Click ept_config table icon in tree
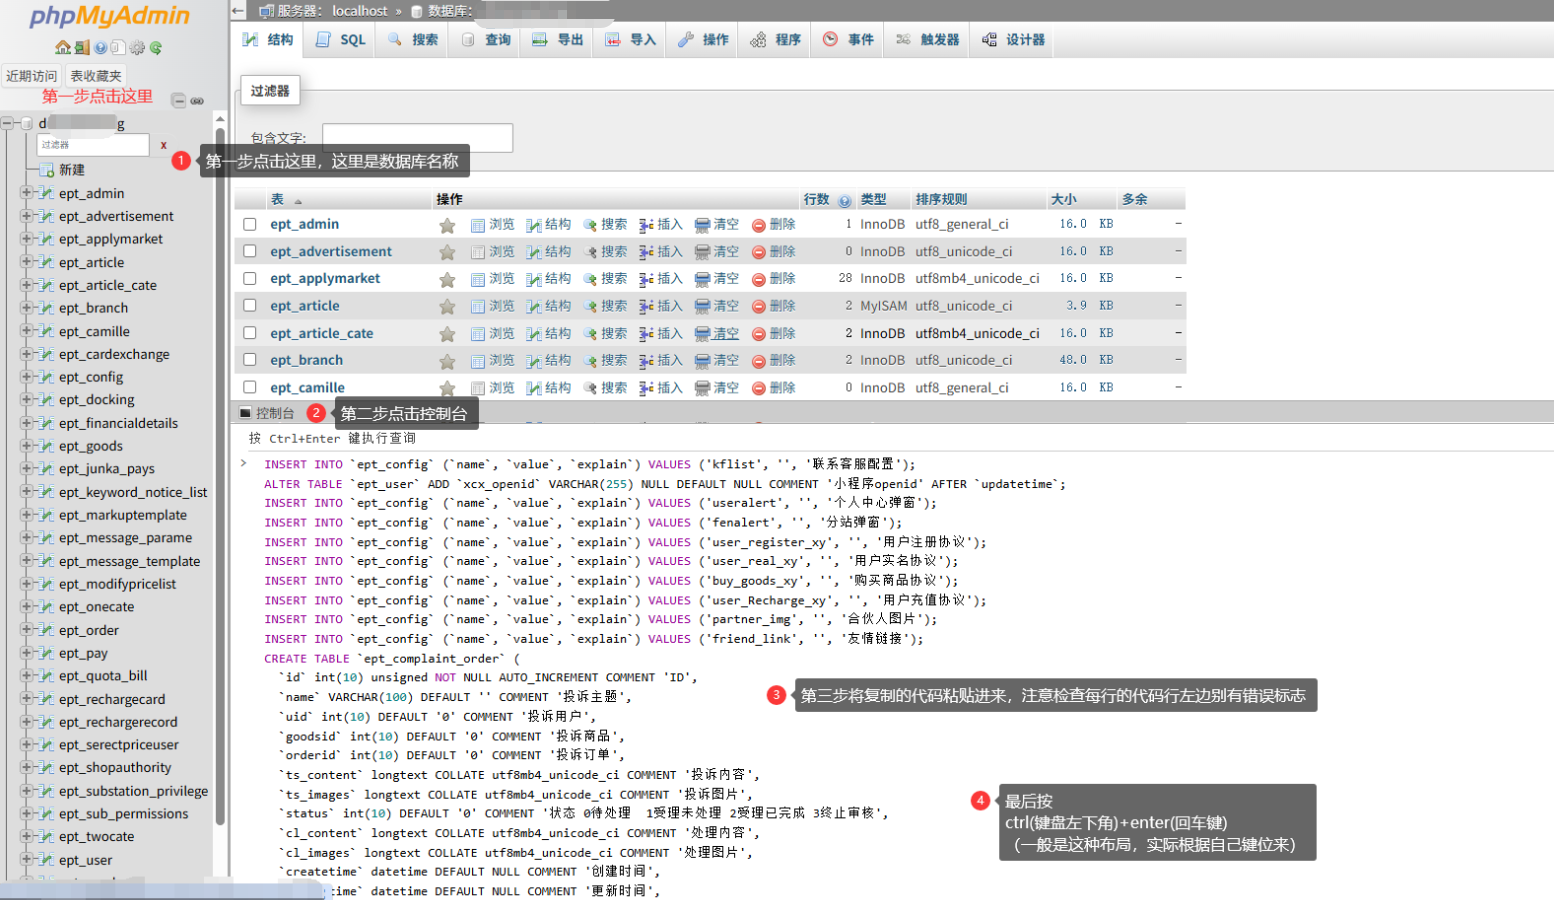Viewport: 1554px width, 900px height. click(x=45, y=377)
